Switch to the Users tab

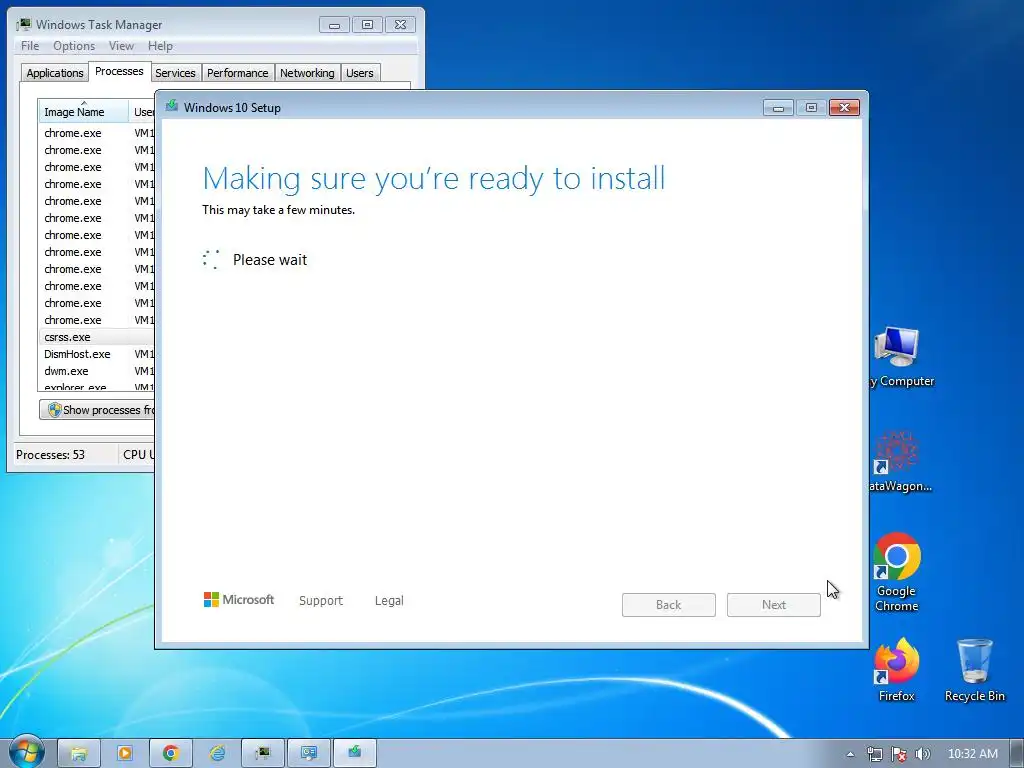tap(360, 72)
